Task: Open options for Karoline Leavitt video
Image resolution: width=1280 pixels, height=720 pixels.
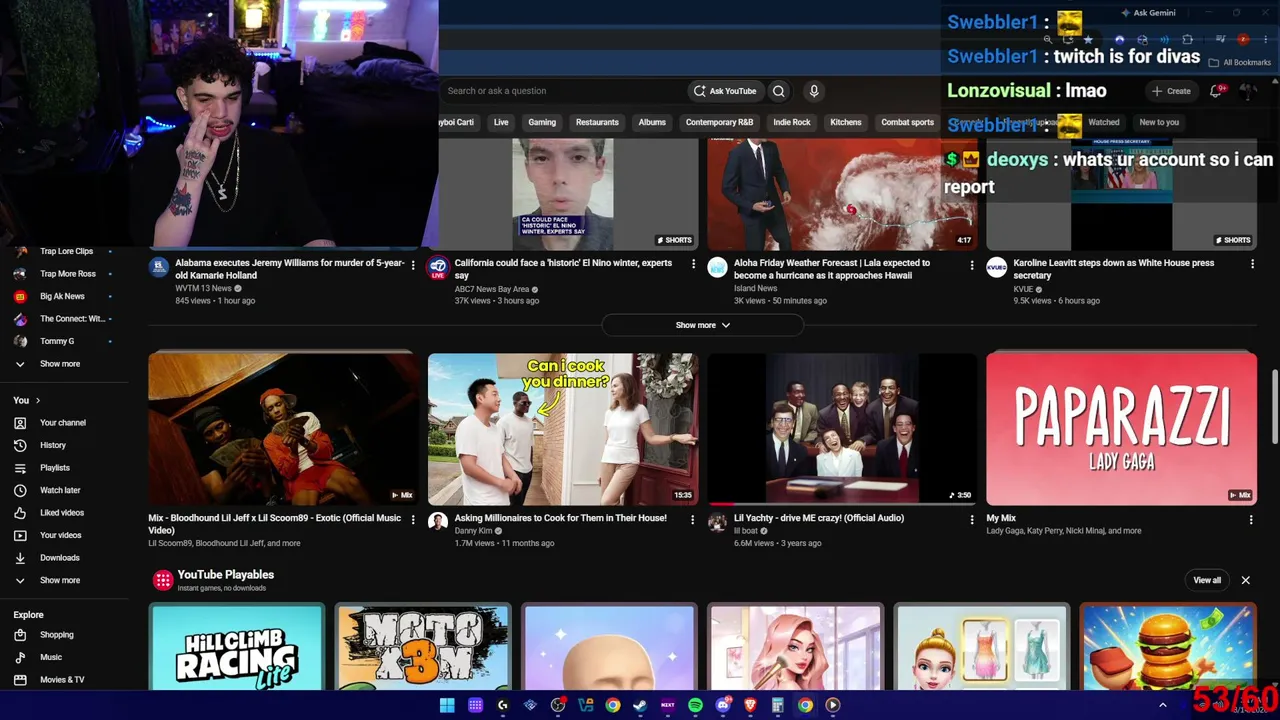Action: [x=1252, y=264]
